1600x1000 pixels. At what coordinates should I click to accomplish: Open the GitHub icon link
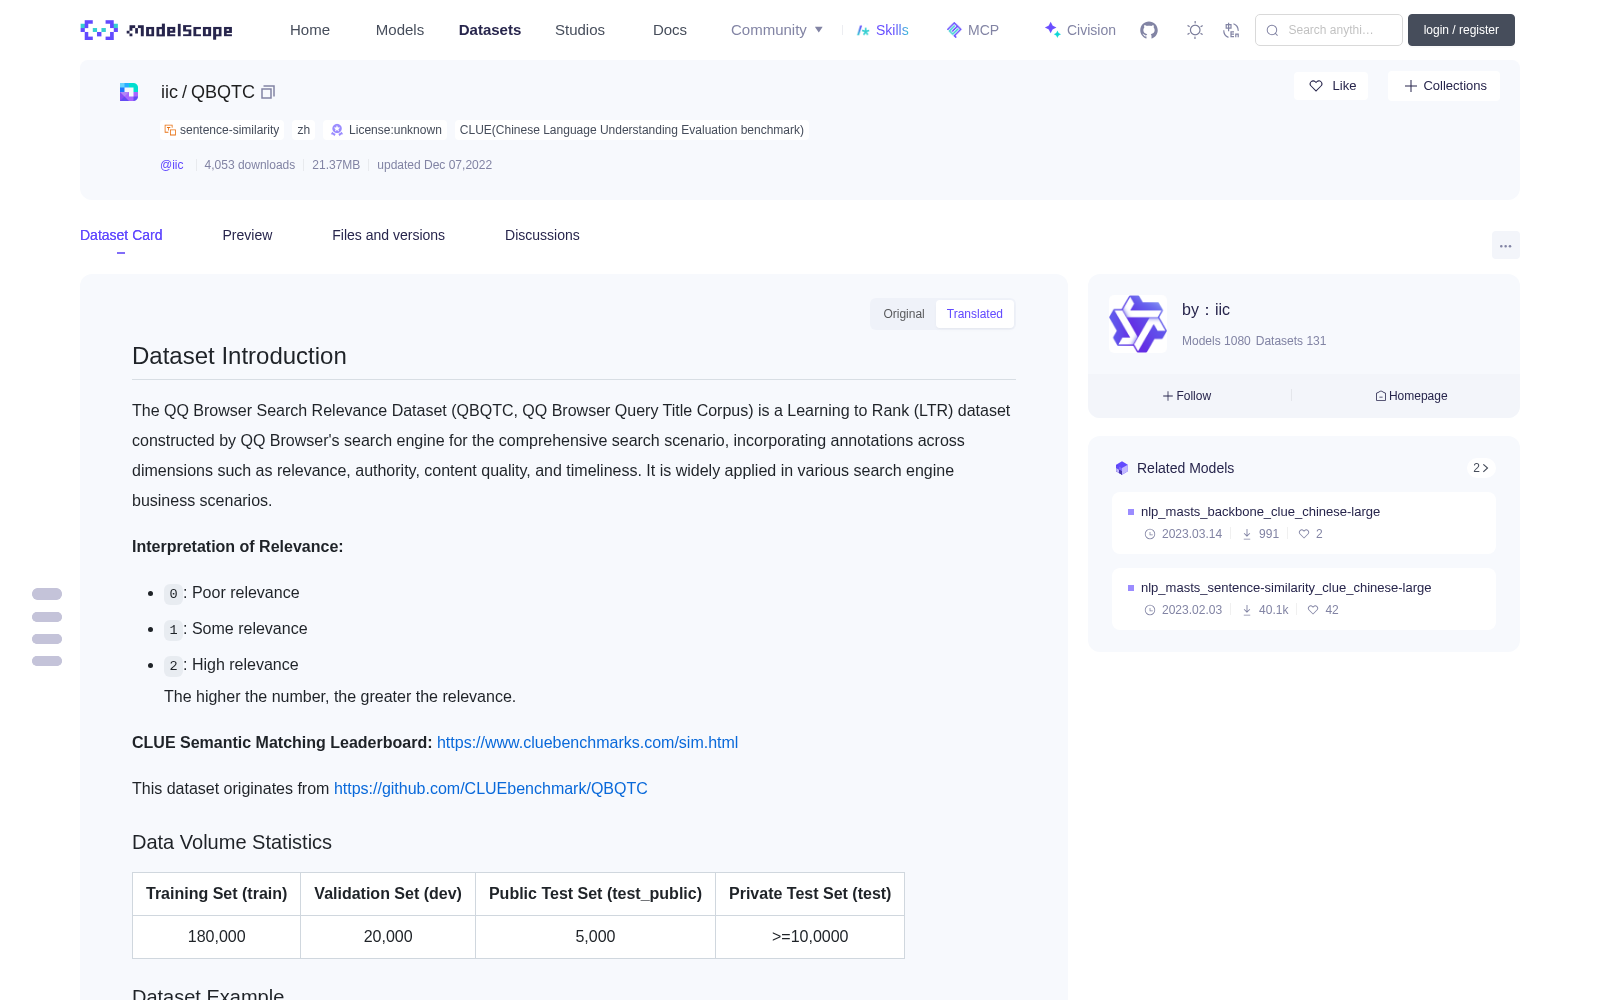(1149, 30)
